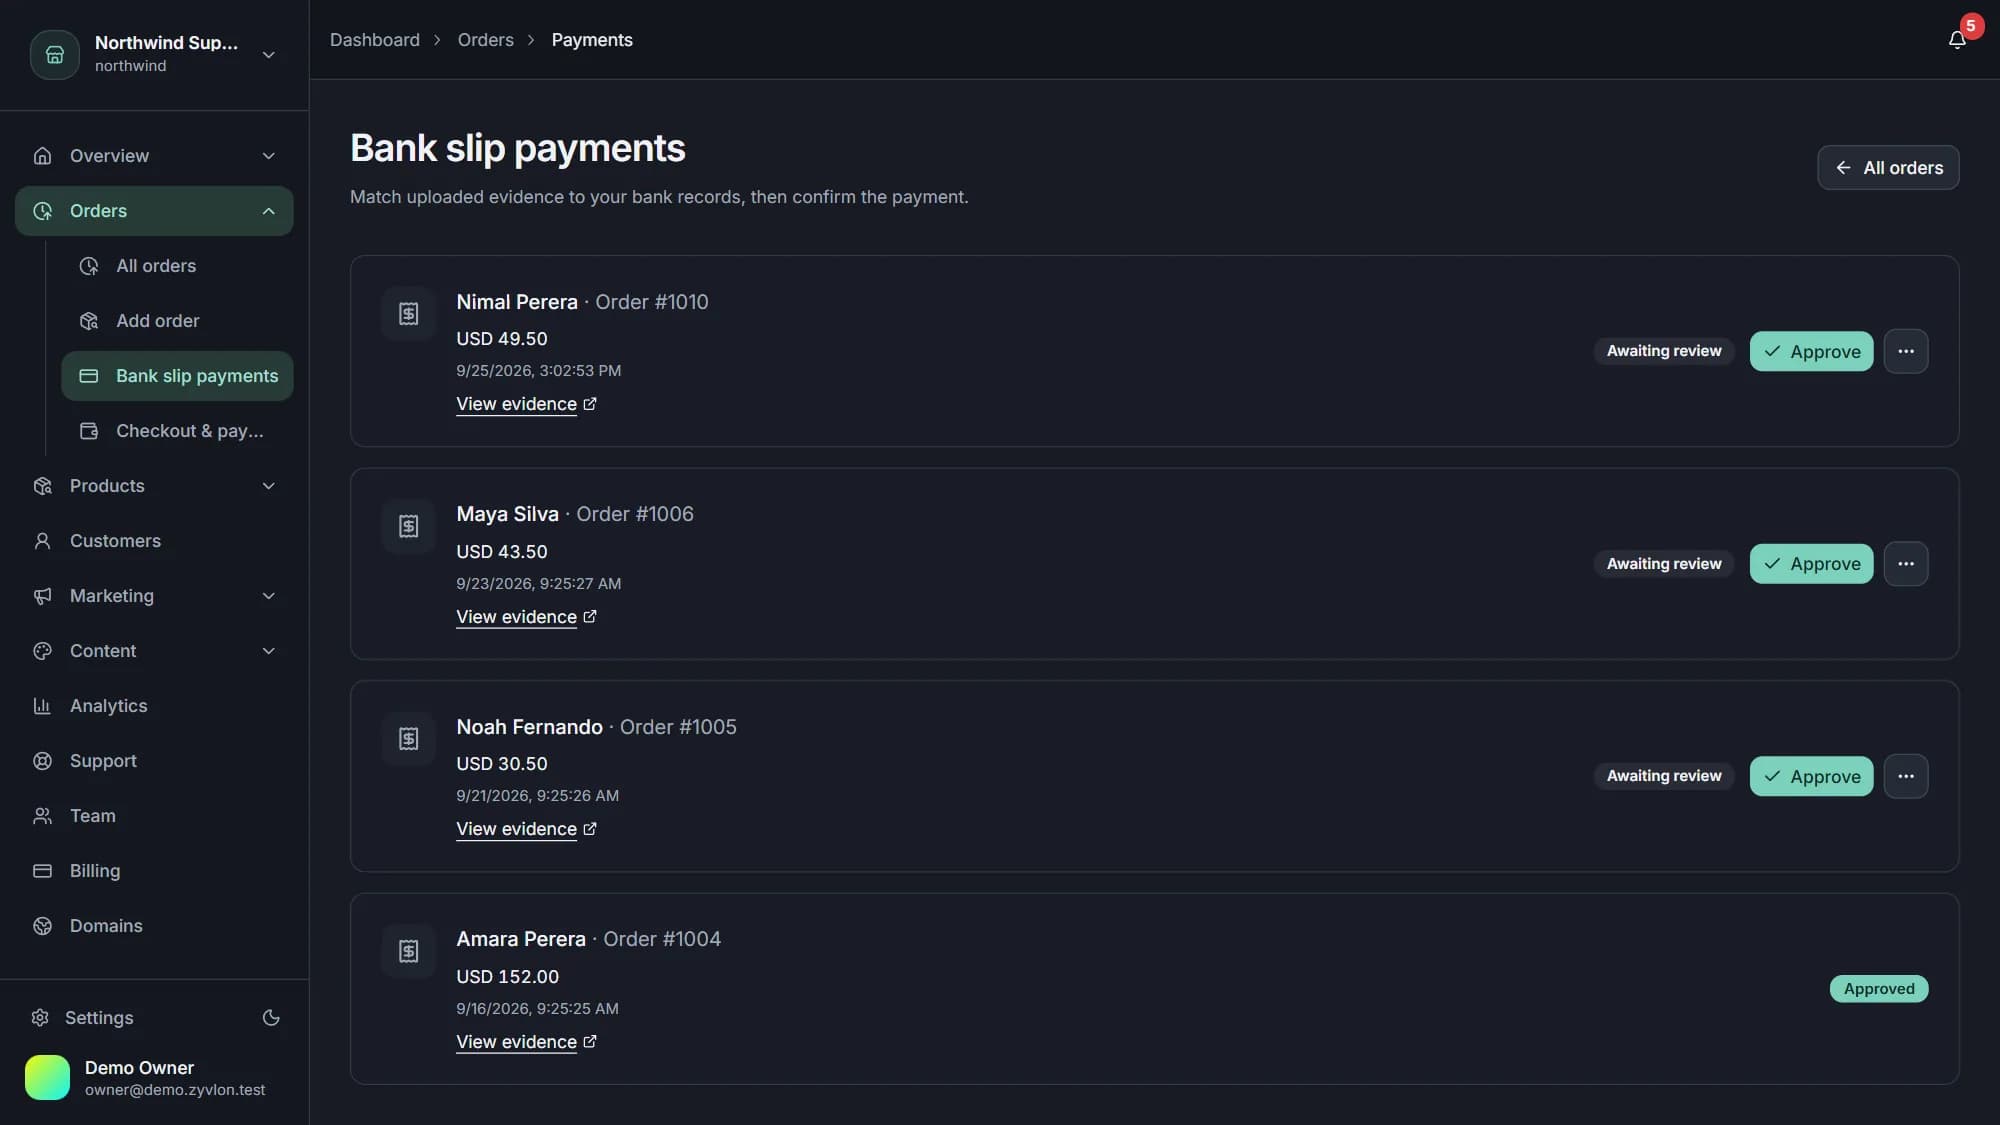Open more options for Order #1005
Viewport: 2000px width, 1125px height.
pyautogui.click(x=1906, y=776)
